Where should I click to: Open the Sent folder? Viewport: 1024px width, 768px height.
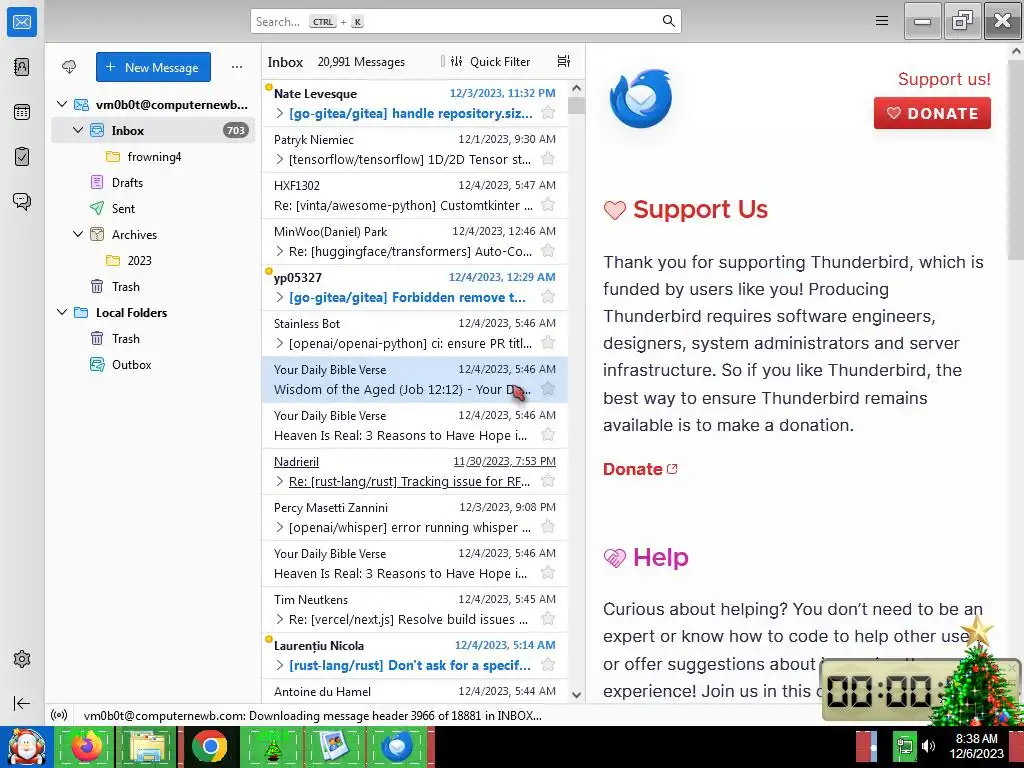coord(153,208)
